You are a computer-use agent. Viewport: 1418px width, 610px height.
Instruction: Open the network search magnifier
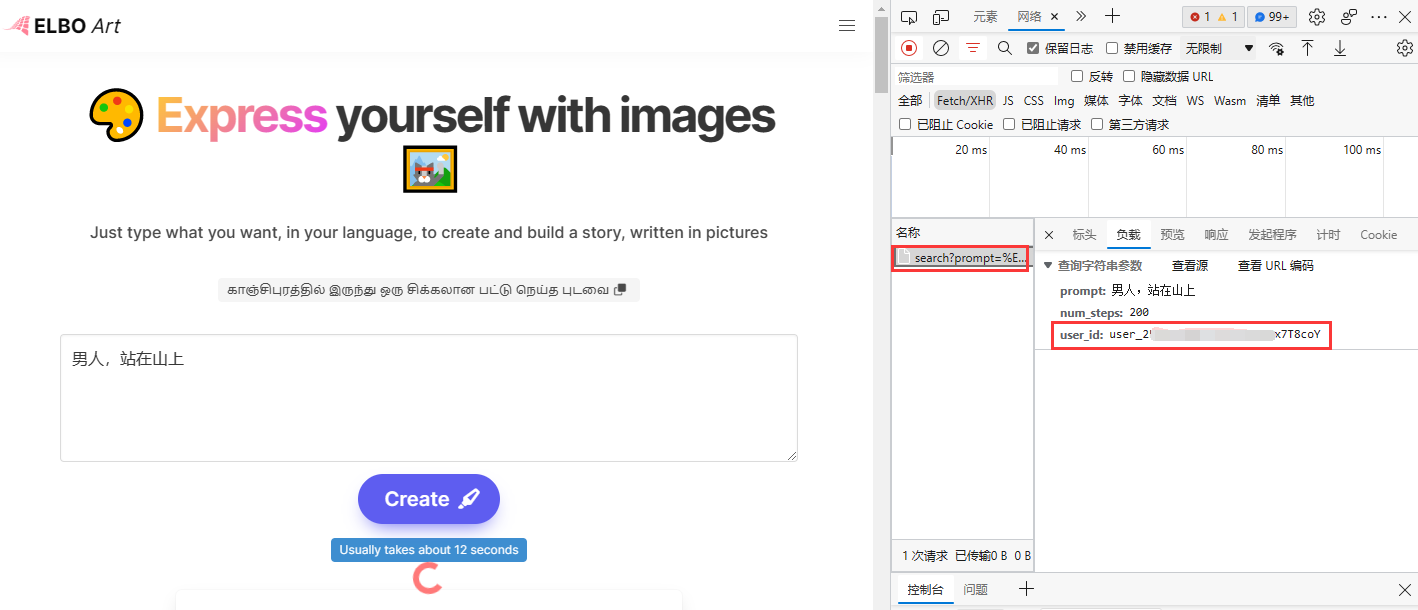pos(1004,48)
